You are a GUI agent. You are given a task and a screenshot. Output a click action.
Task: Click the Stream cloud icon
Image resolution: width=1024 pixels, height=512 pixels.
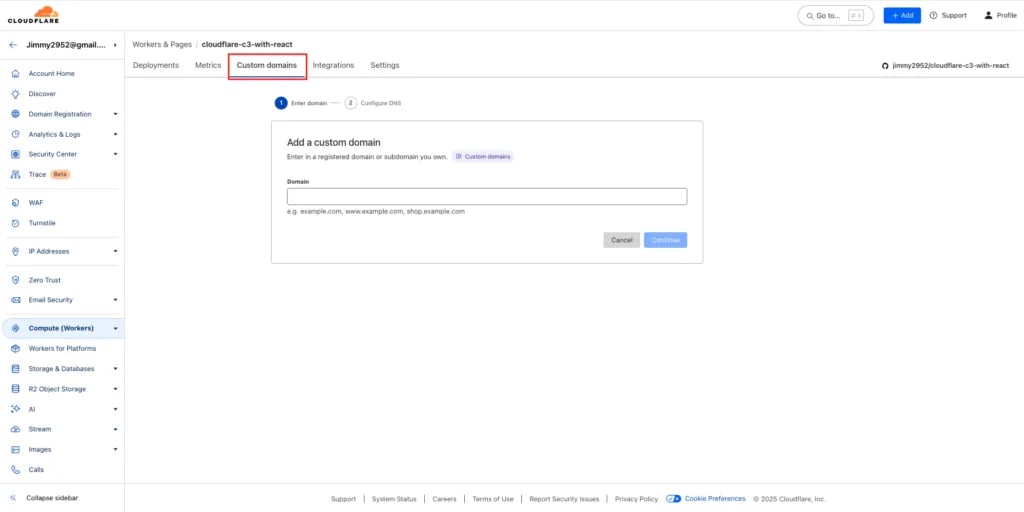coord(16,430)
